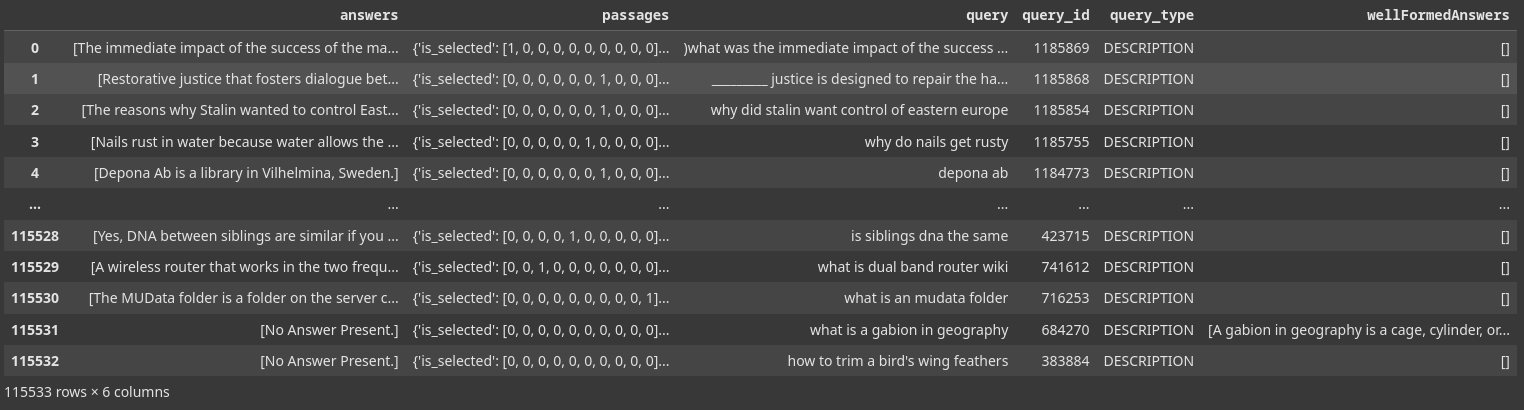1524x410 pixels.
Task: Click query 'what is dual band router wiki'
Action: pos(912,267)
